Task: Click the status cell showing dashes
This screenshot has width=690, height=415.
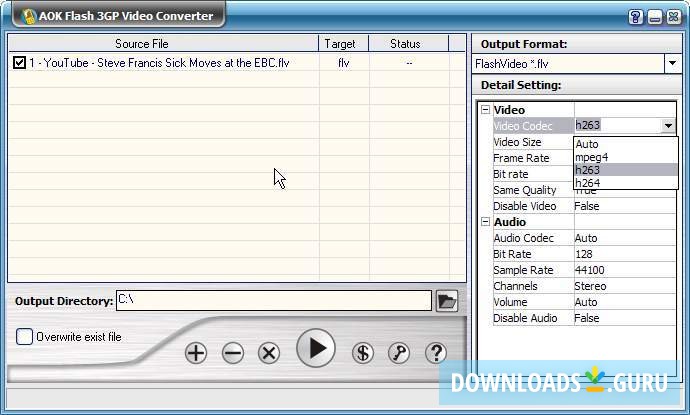Action: [409, 63]
